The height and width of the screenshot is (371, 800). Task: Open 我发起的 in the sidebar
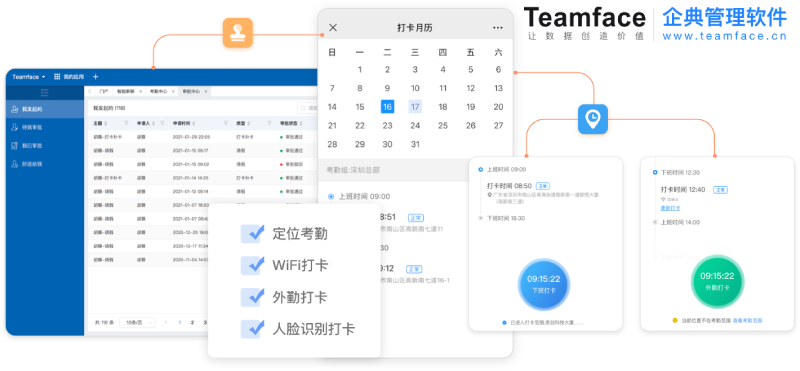45,109
